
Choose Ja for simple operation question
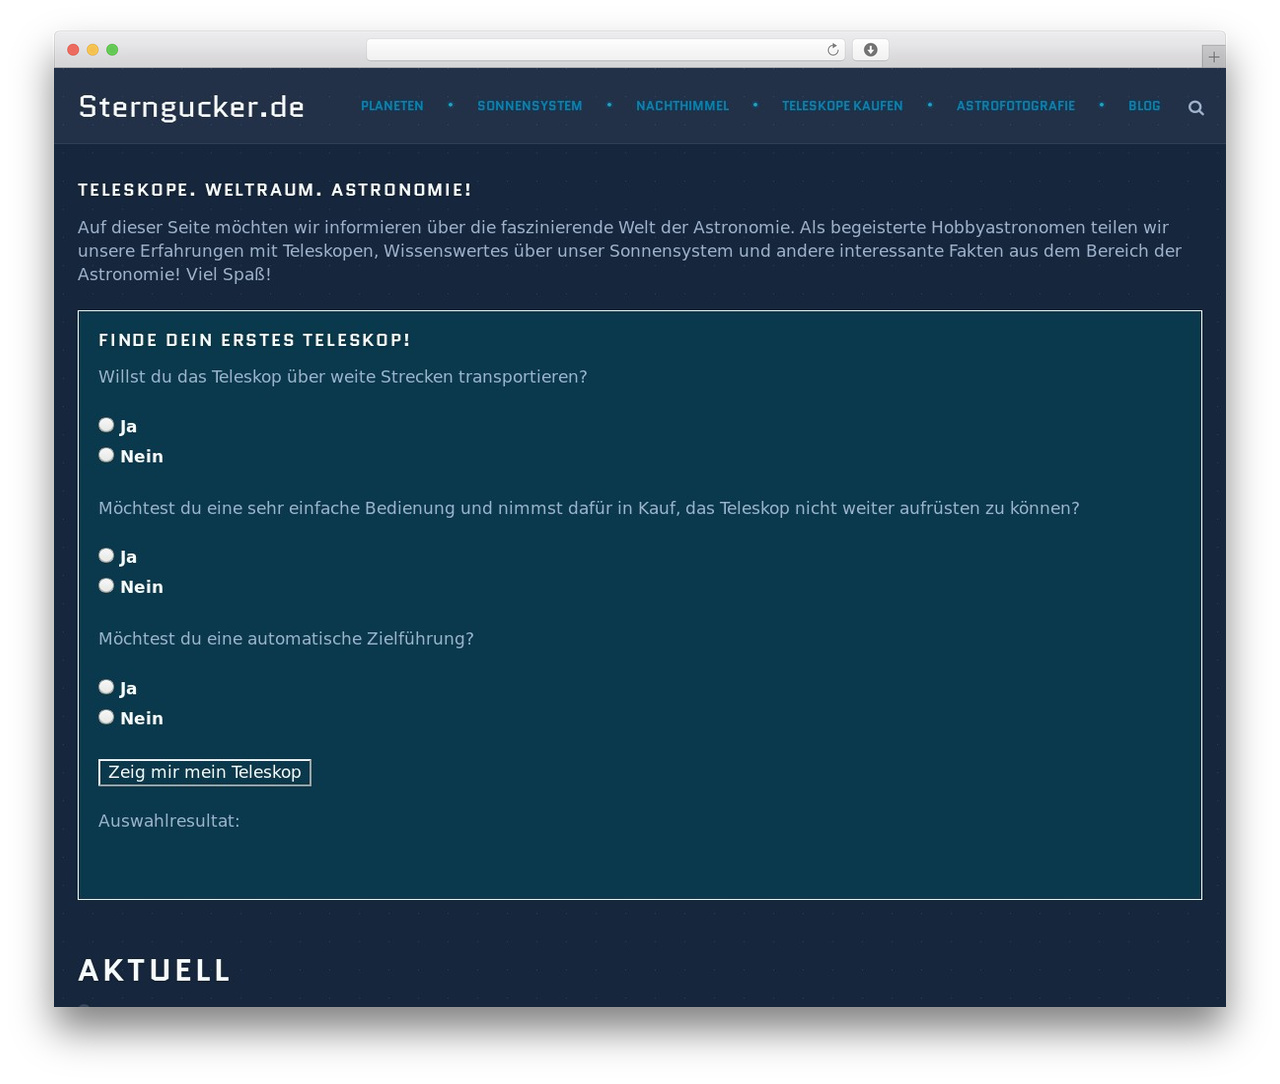tap(106, 555)
